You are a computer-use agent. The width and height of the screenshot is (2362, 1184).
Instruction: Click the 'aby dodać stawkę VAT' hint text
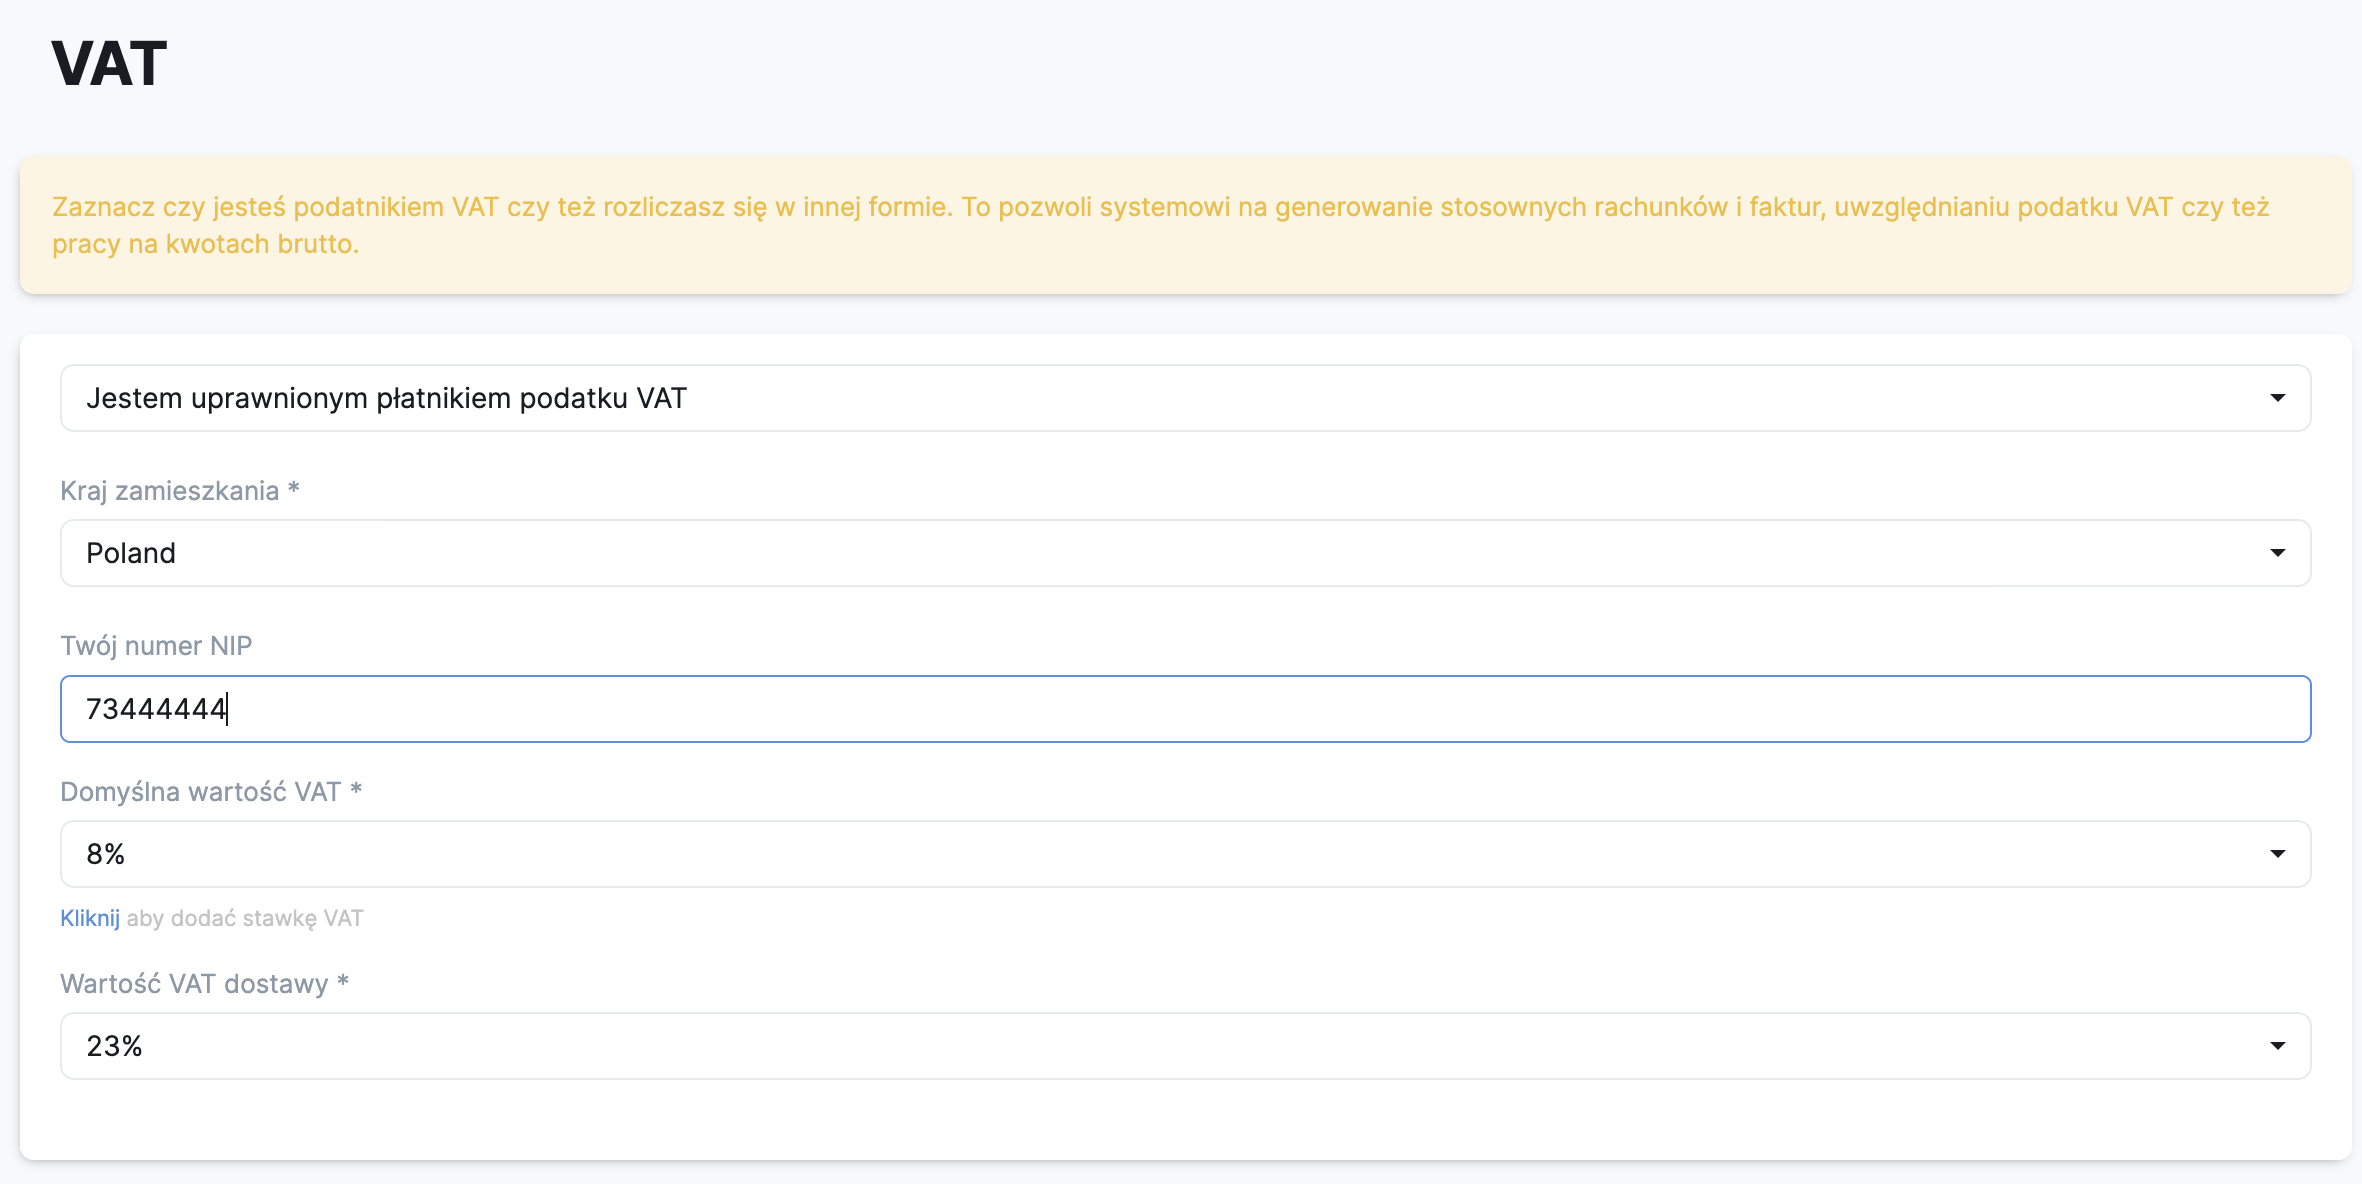(245, 918)
